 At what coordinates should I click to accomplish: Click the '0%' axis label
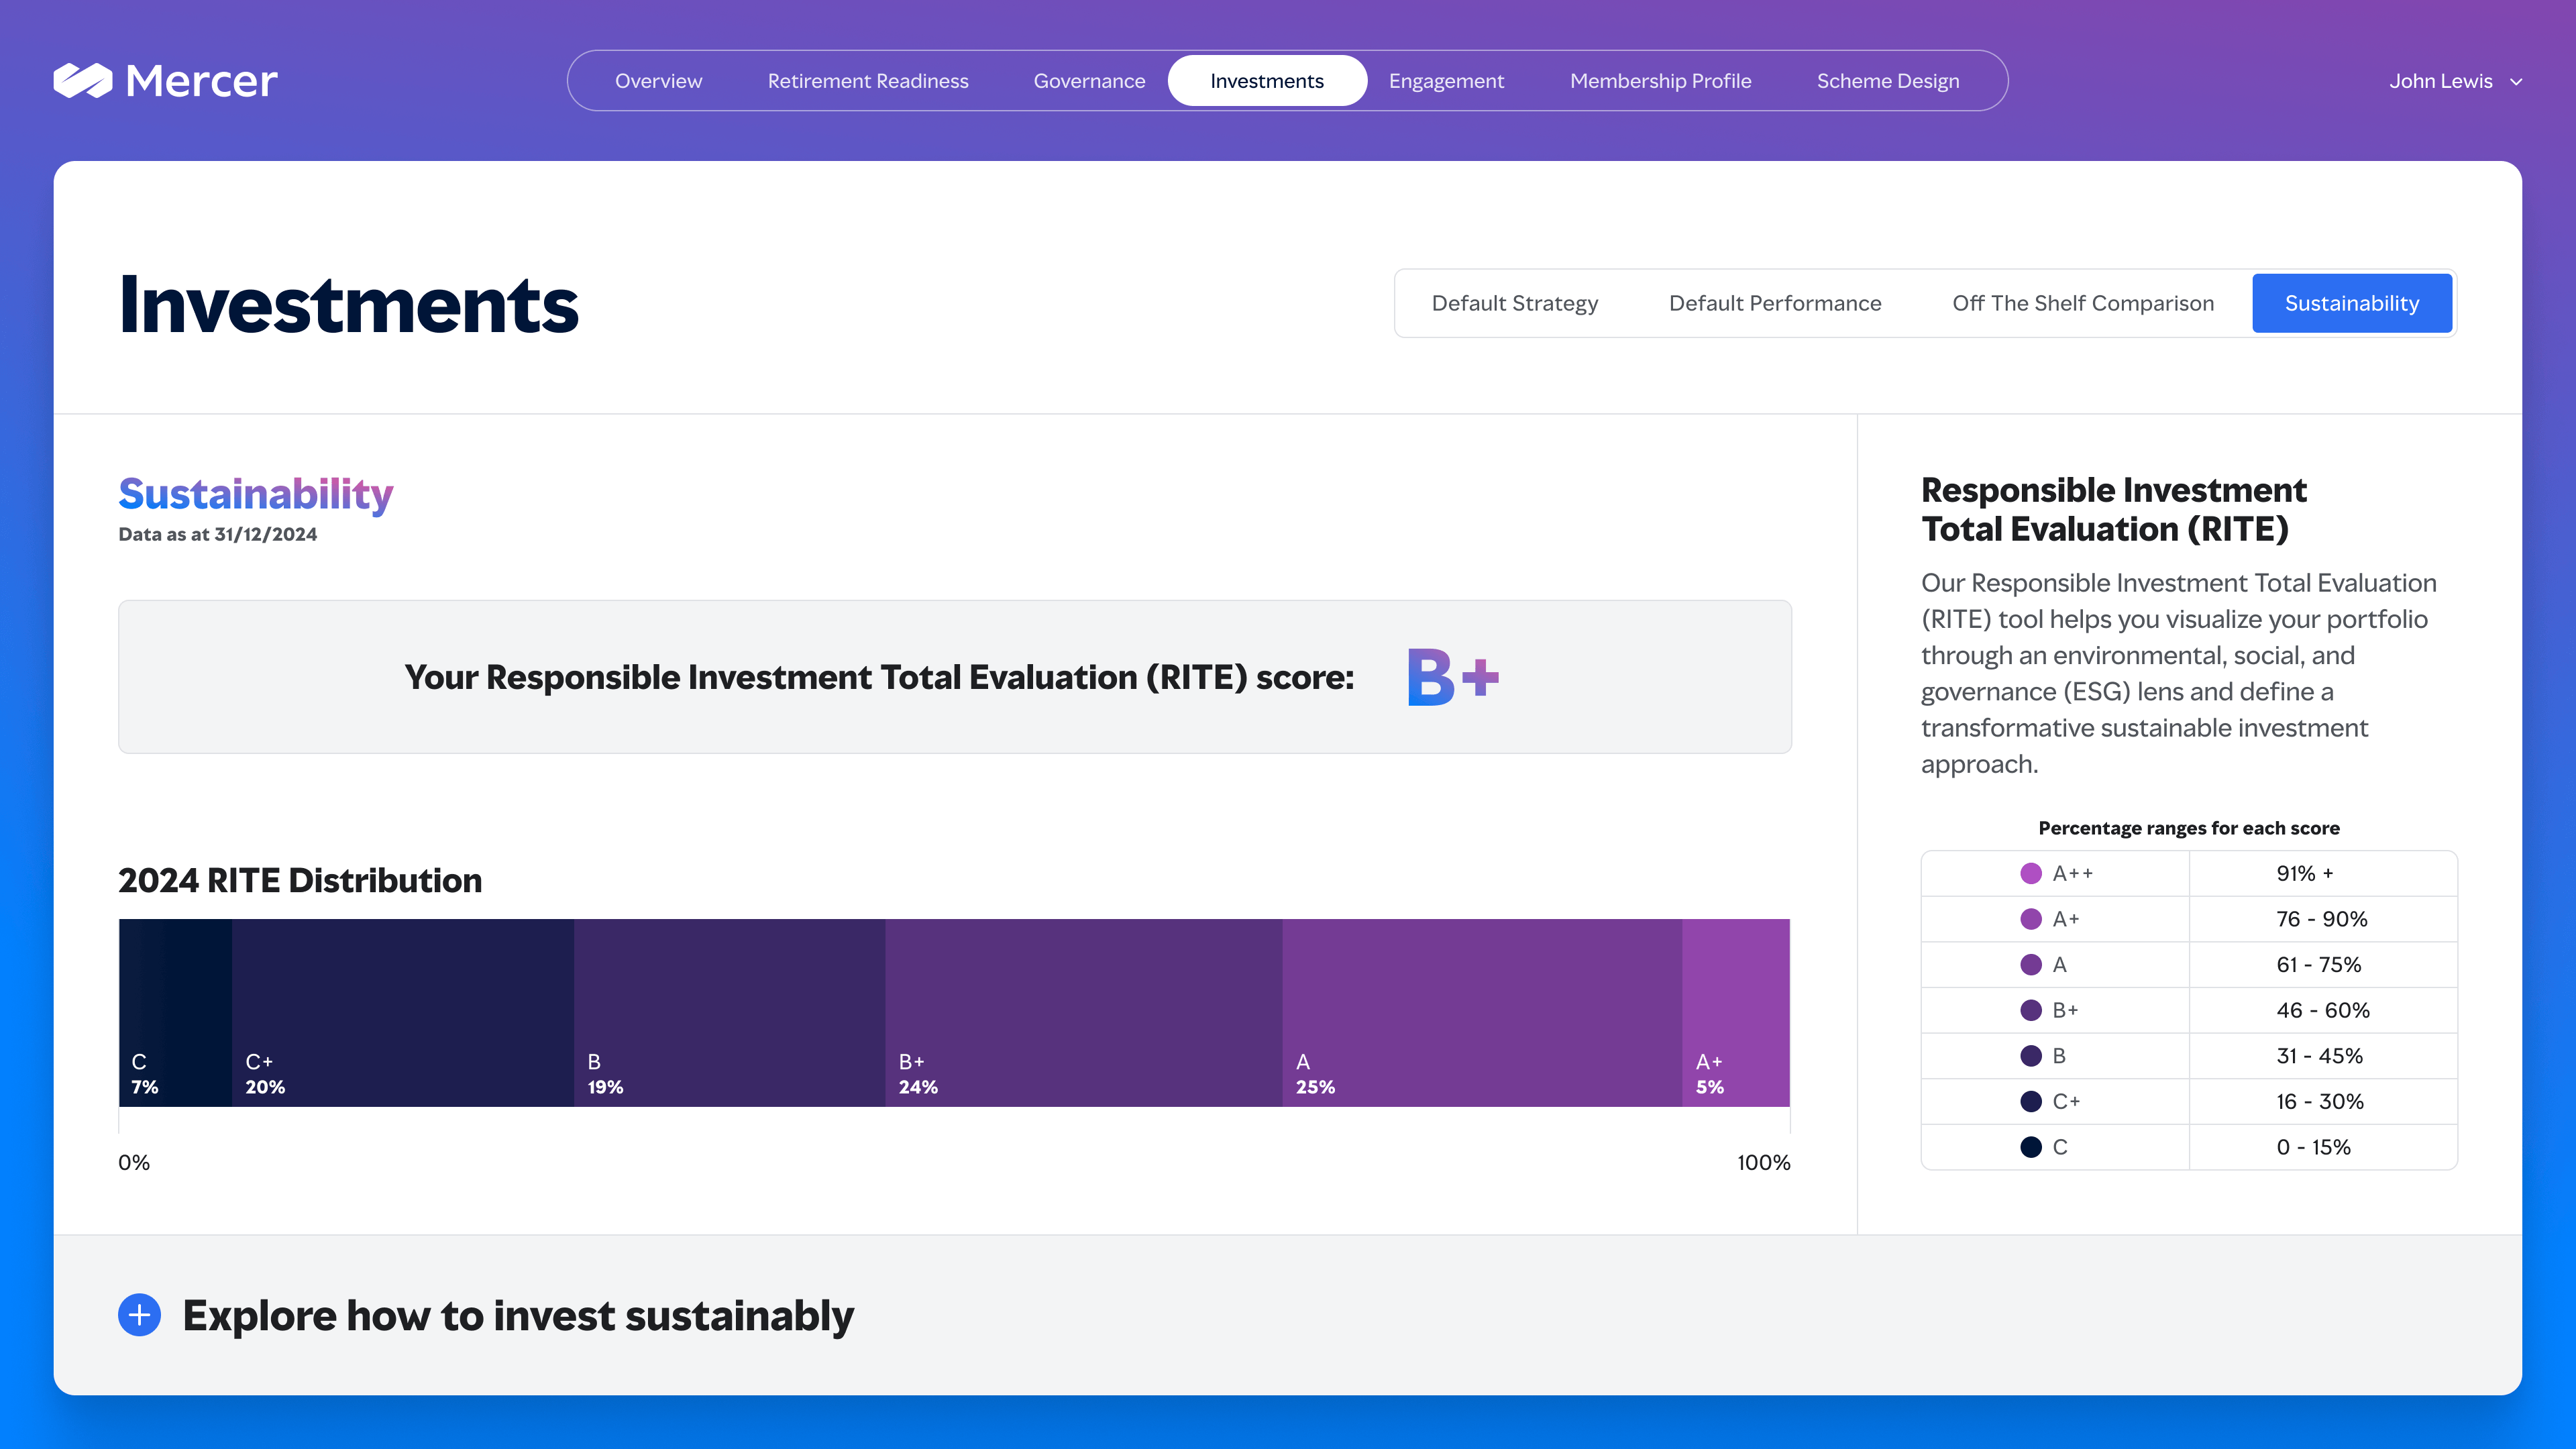point(134,1162)
